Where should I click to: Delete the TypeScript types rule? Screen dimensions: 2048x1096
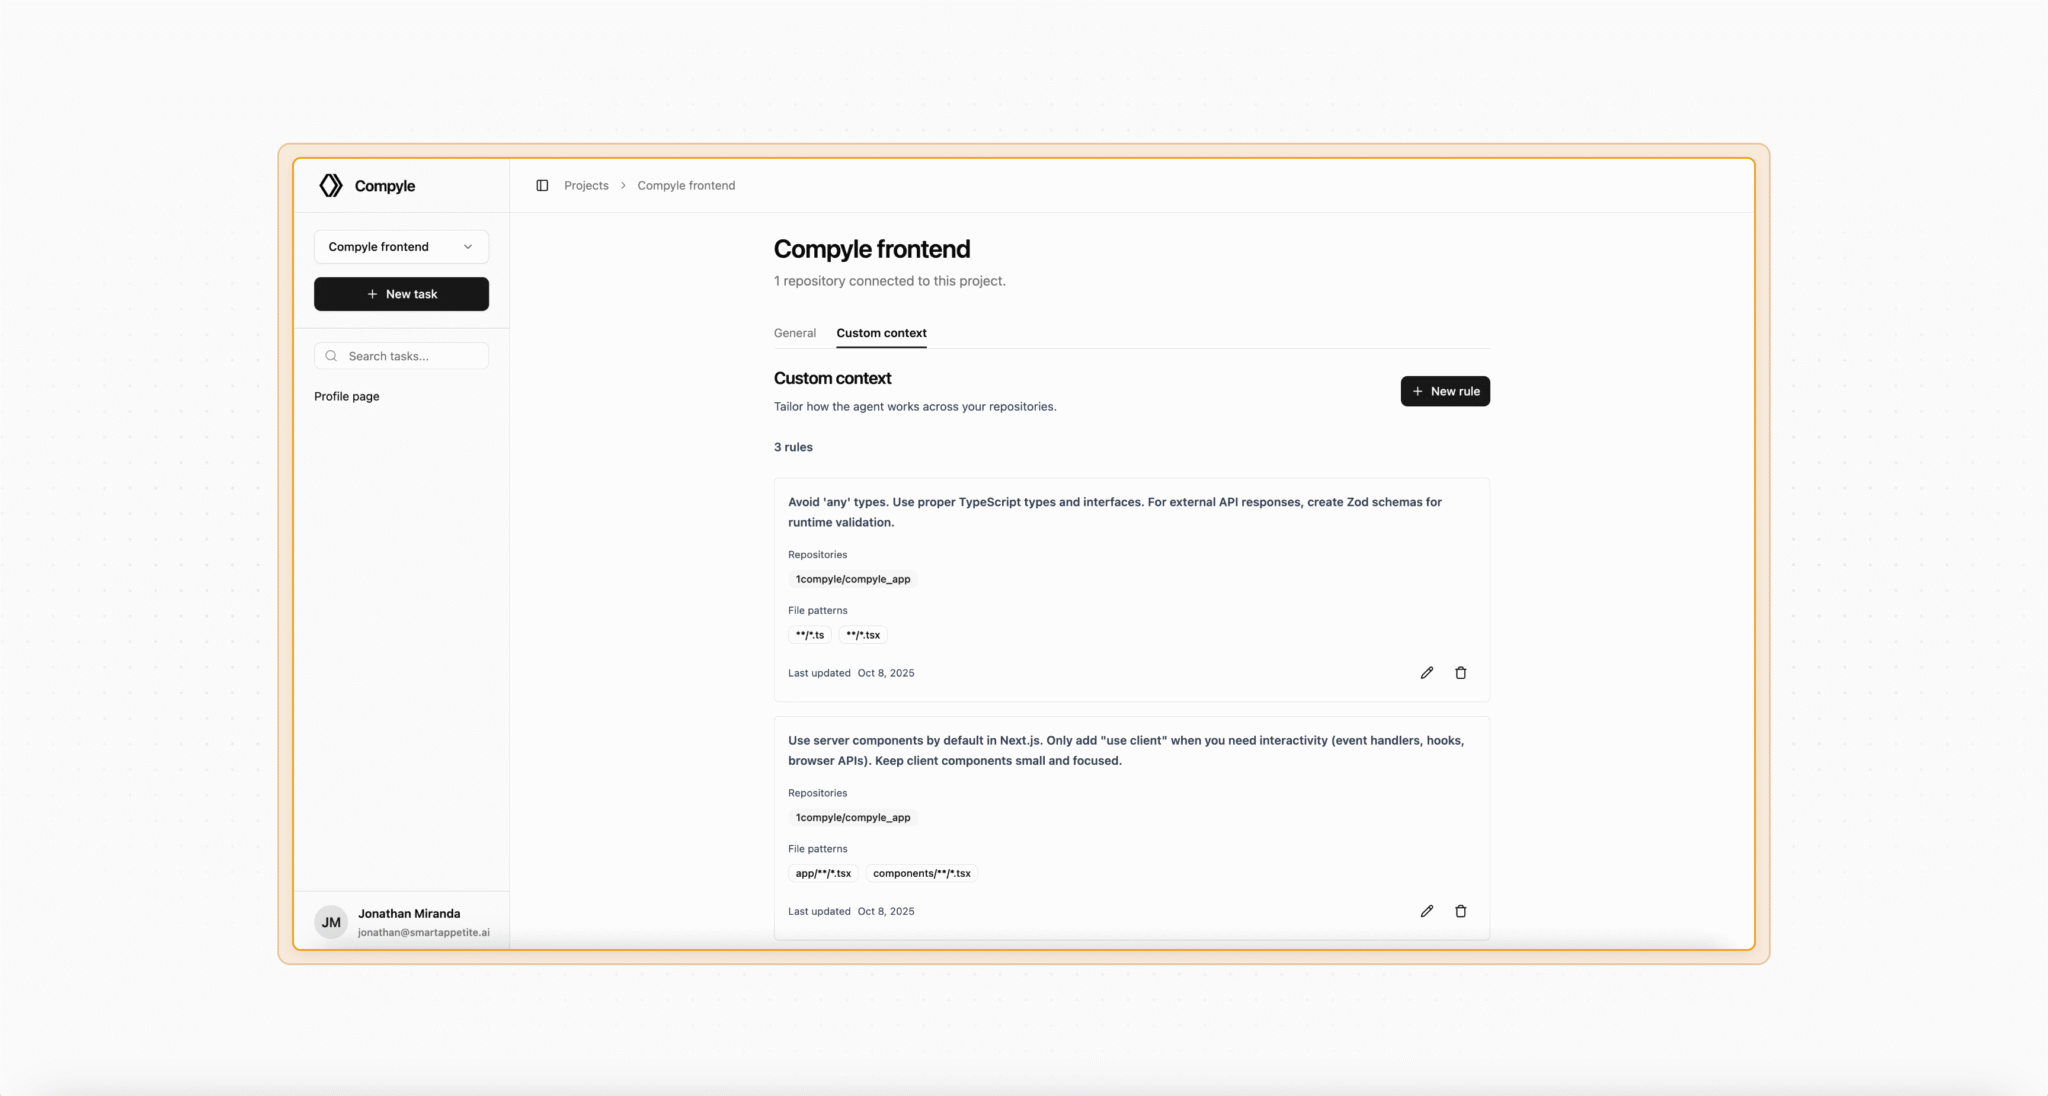[x=1461, y=673]
